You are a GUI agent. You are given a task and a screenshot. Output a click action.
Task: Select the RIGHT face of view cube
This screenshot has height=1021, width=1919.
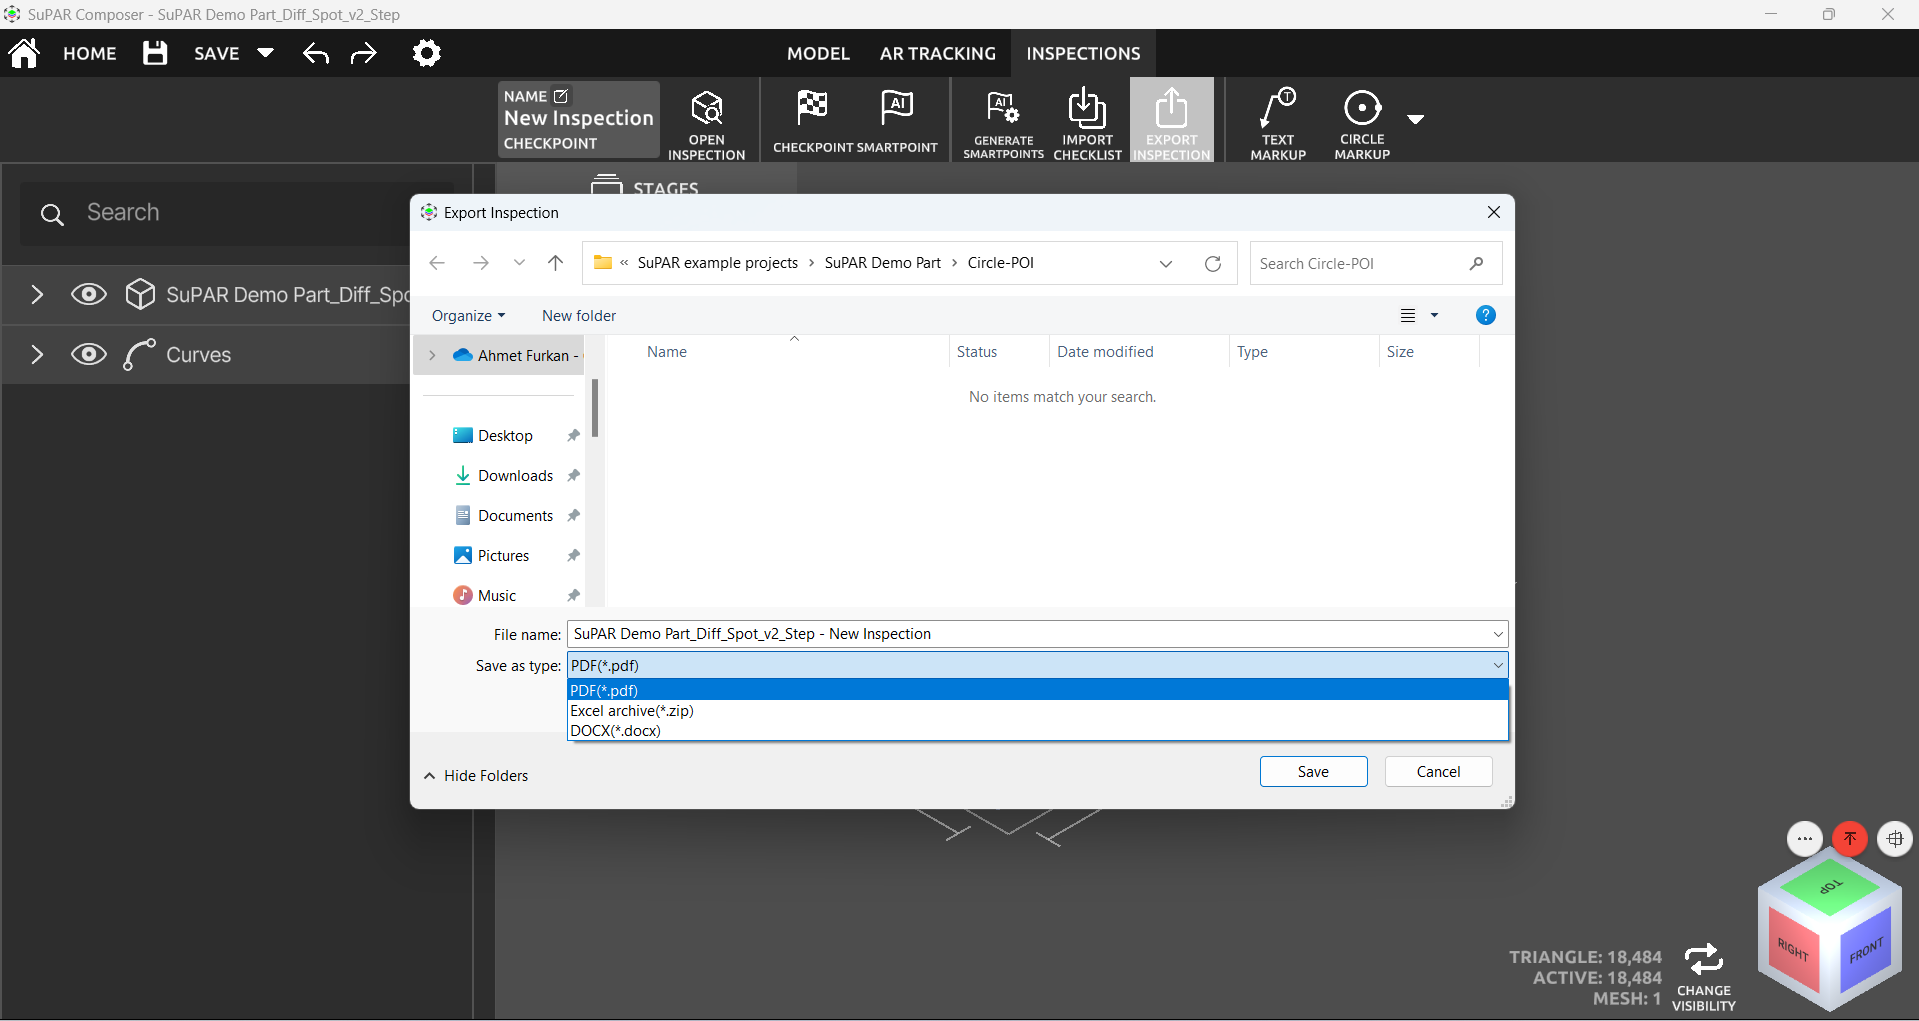pos(1793,950)
